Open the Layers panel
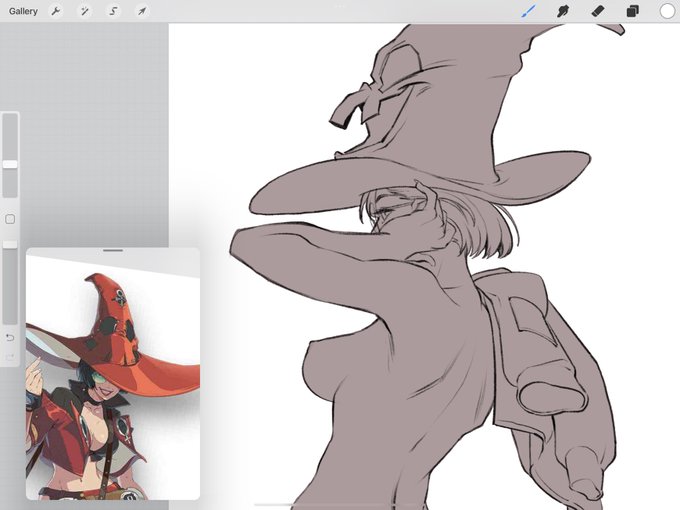Viewport: 680px width, 510px height. (633, 11)
